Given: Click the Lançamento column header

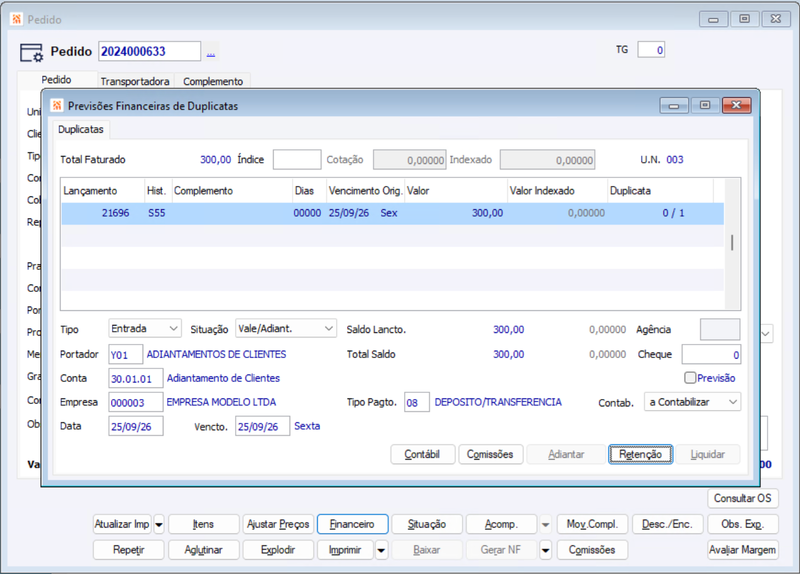Looking at the screenshot, I should [103, 191].
